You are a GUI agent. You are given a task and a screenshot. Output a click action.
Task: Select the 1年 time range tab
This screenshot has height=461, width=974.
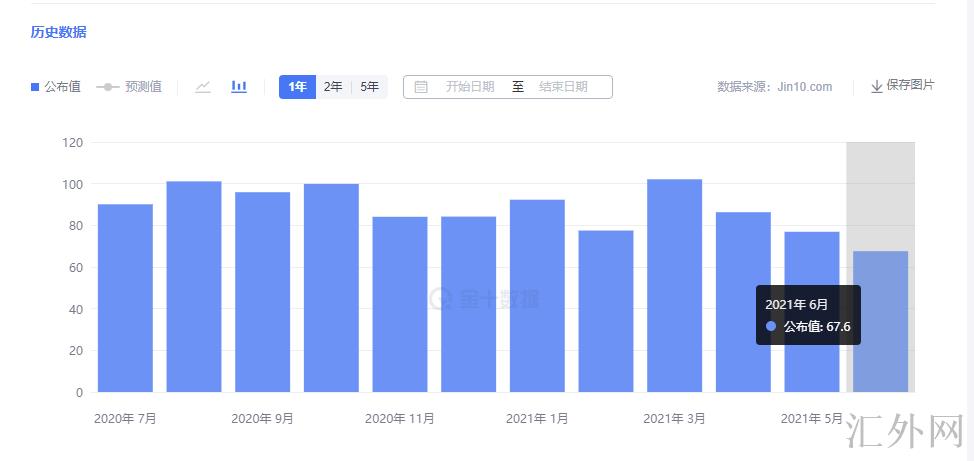tap(297, 87)
